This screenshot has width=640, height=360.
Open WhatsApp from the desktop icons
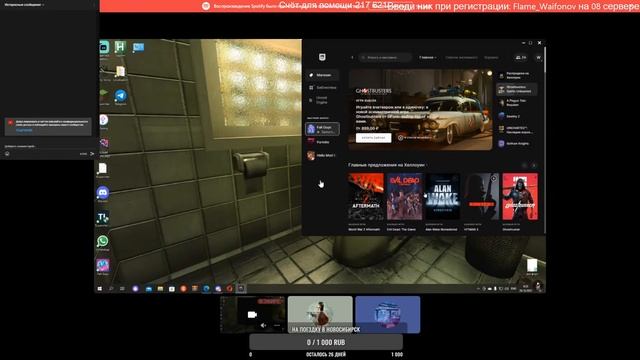click(103, 242)
